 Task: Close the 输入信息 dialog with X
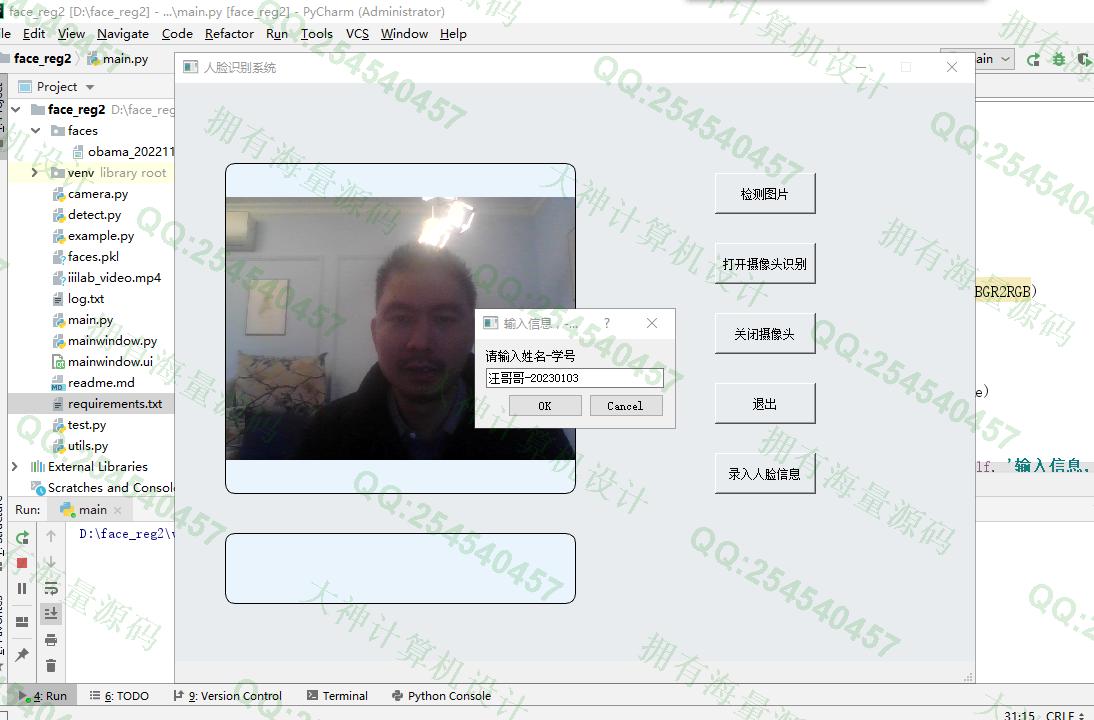(652, 323)
